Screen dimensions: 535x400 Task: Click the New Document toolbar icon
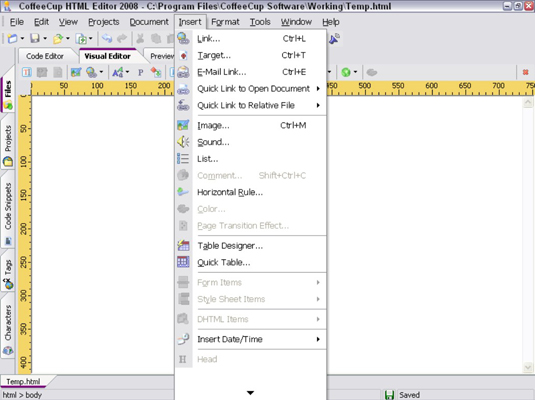12,39
